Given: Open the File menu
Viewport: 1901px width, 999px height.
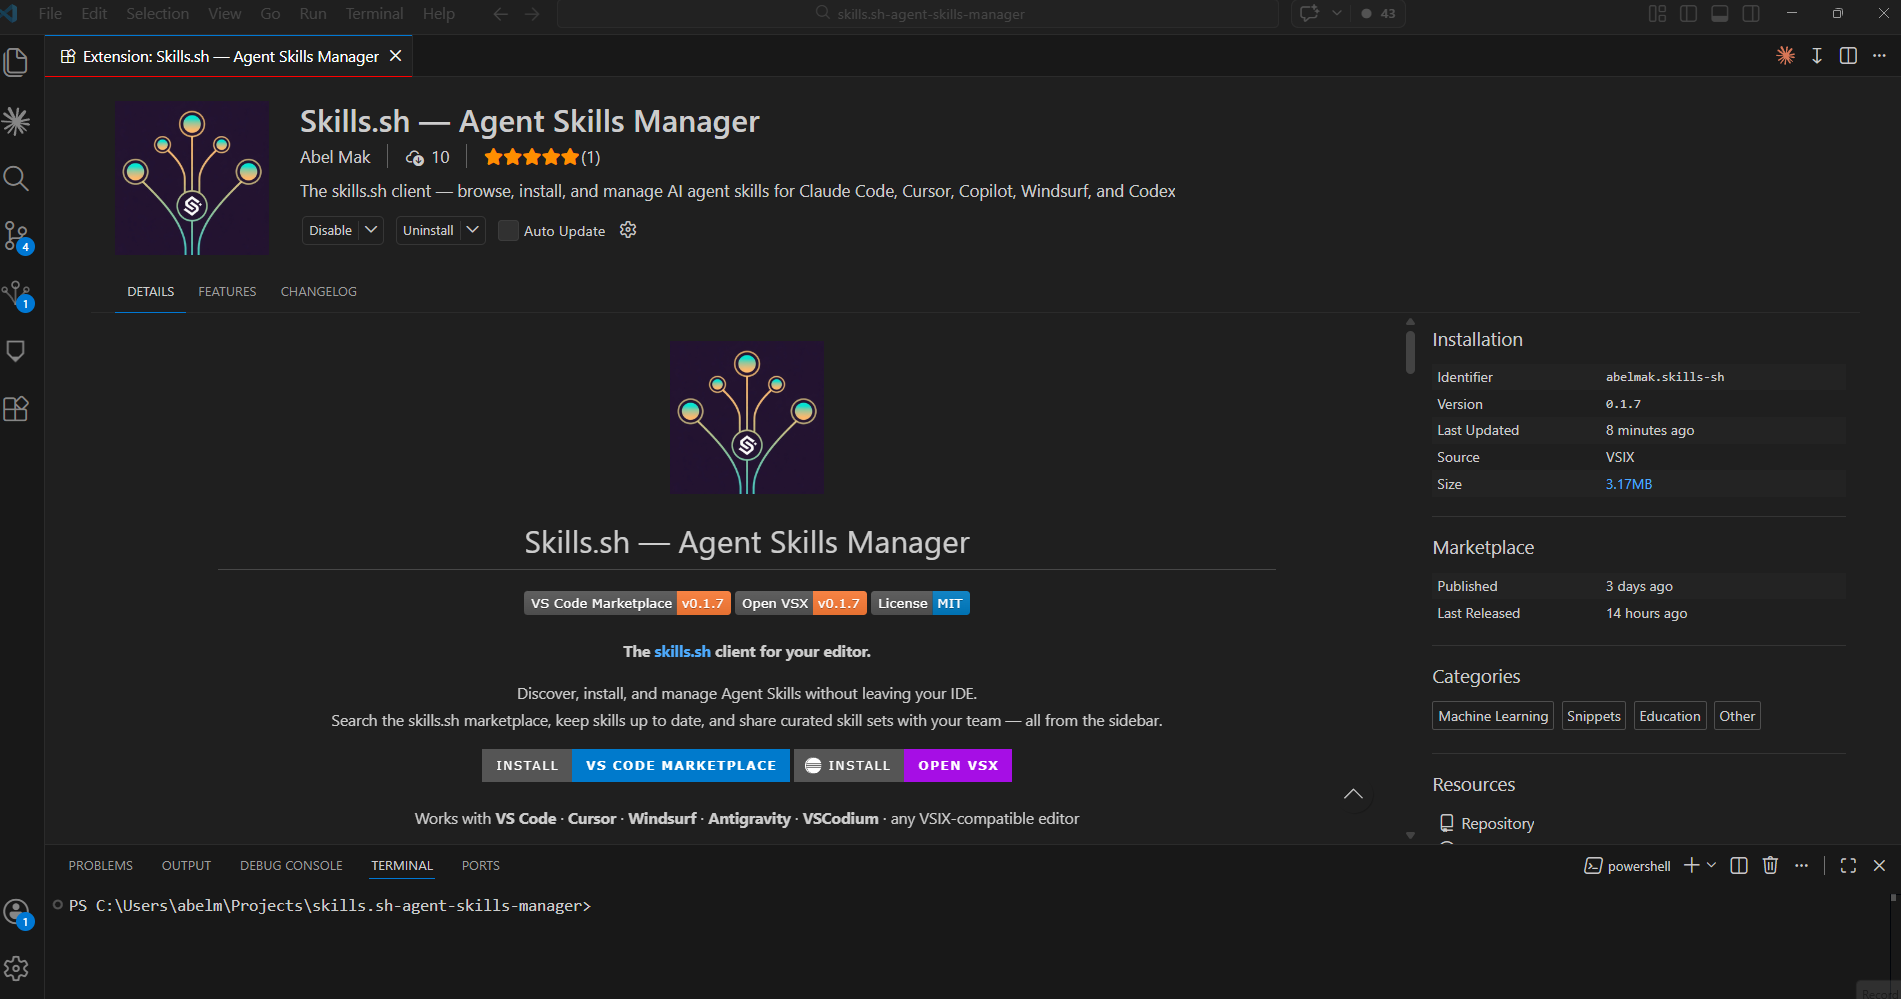Looking at the screenshot, I should click(50, 14).
